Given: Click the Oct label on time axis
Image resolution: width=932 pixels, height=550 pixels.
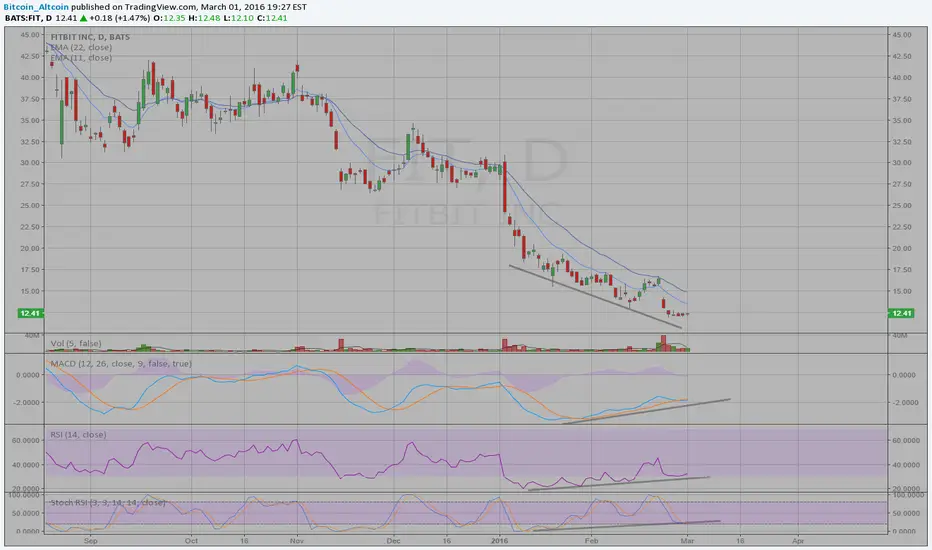Looking at the screenshot, I should (x=191, y=541).
